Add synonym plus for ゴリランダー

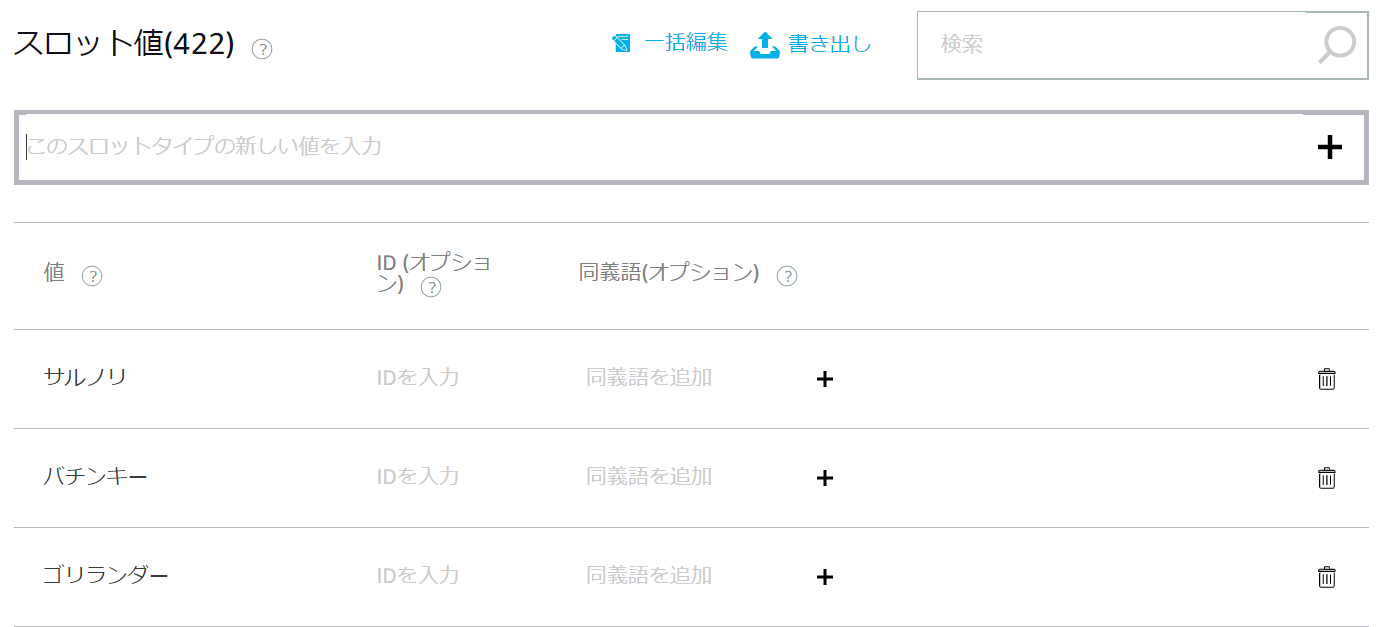[824, 577]
